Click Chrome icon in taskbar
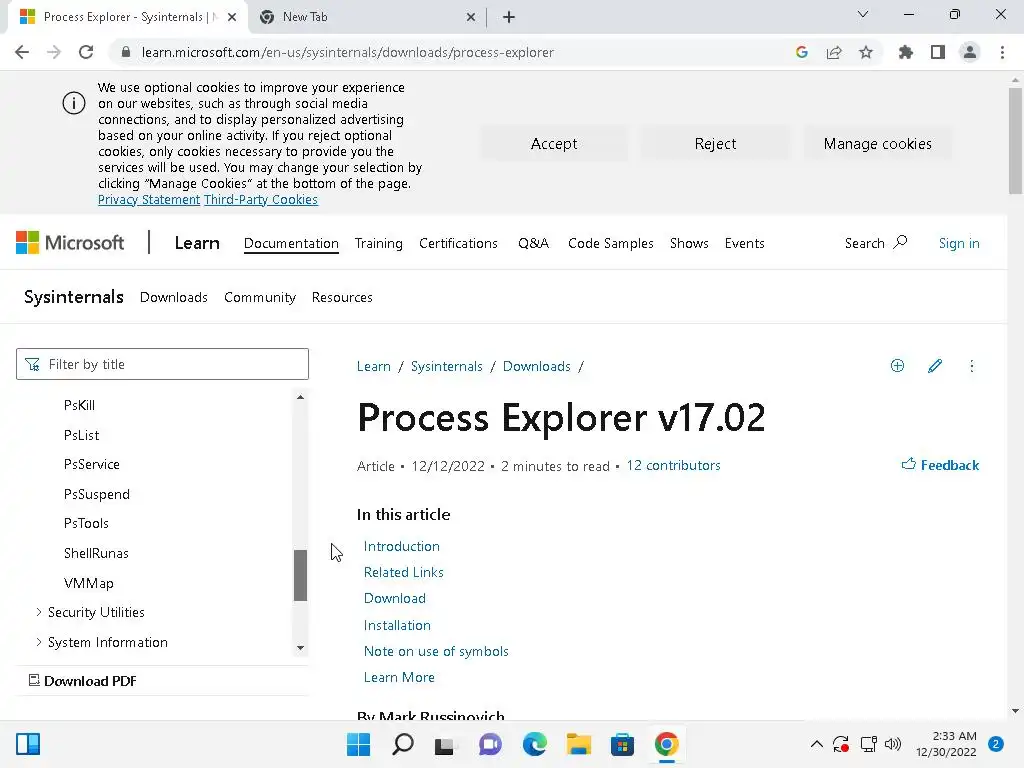The width and height of the screenshot is (1024, 768). click(x=666, y=744)
